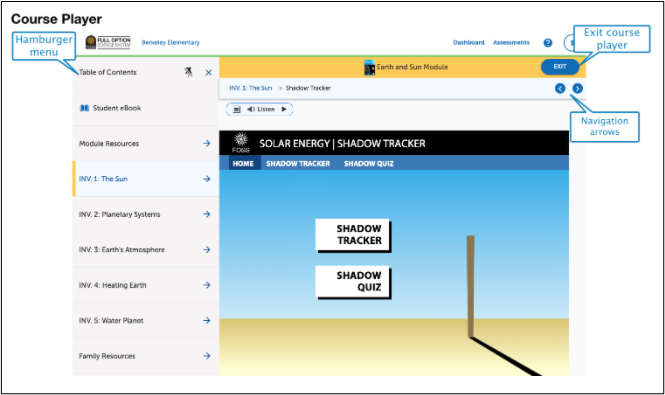Open Berkeley Elementary link

[x=170, y=42]
